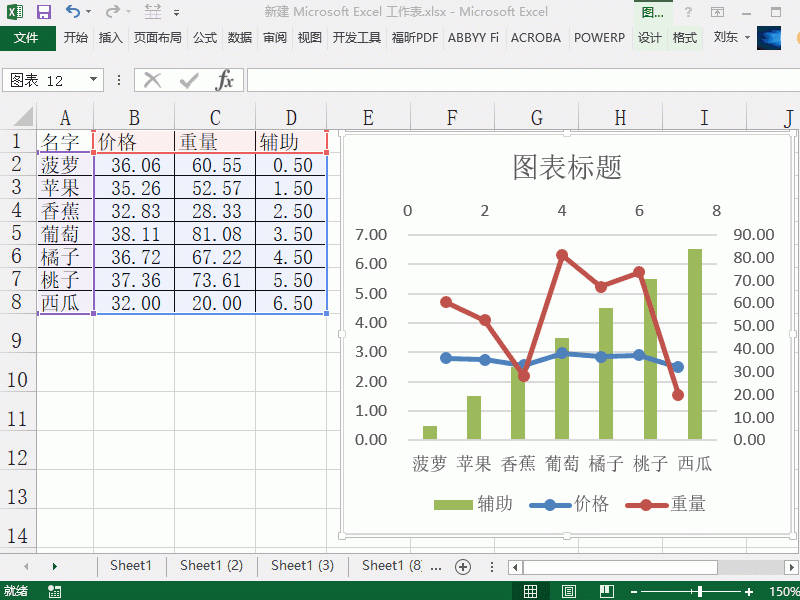Image resolution: width=800 pixels, height=600 pixels.
Task: Toggle macro recording in the status bar
Action: click(x=53, y=590)
